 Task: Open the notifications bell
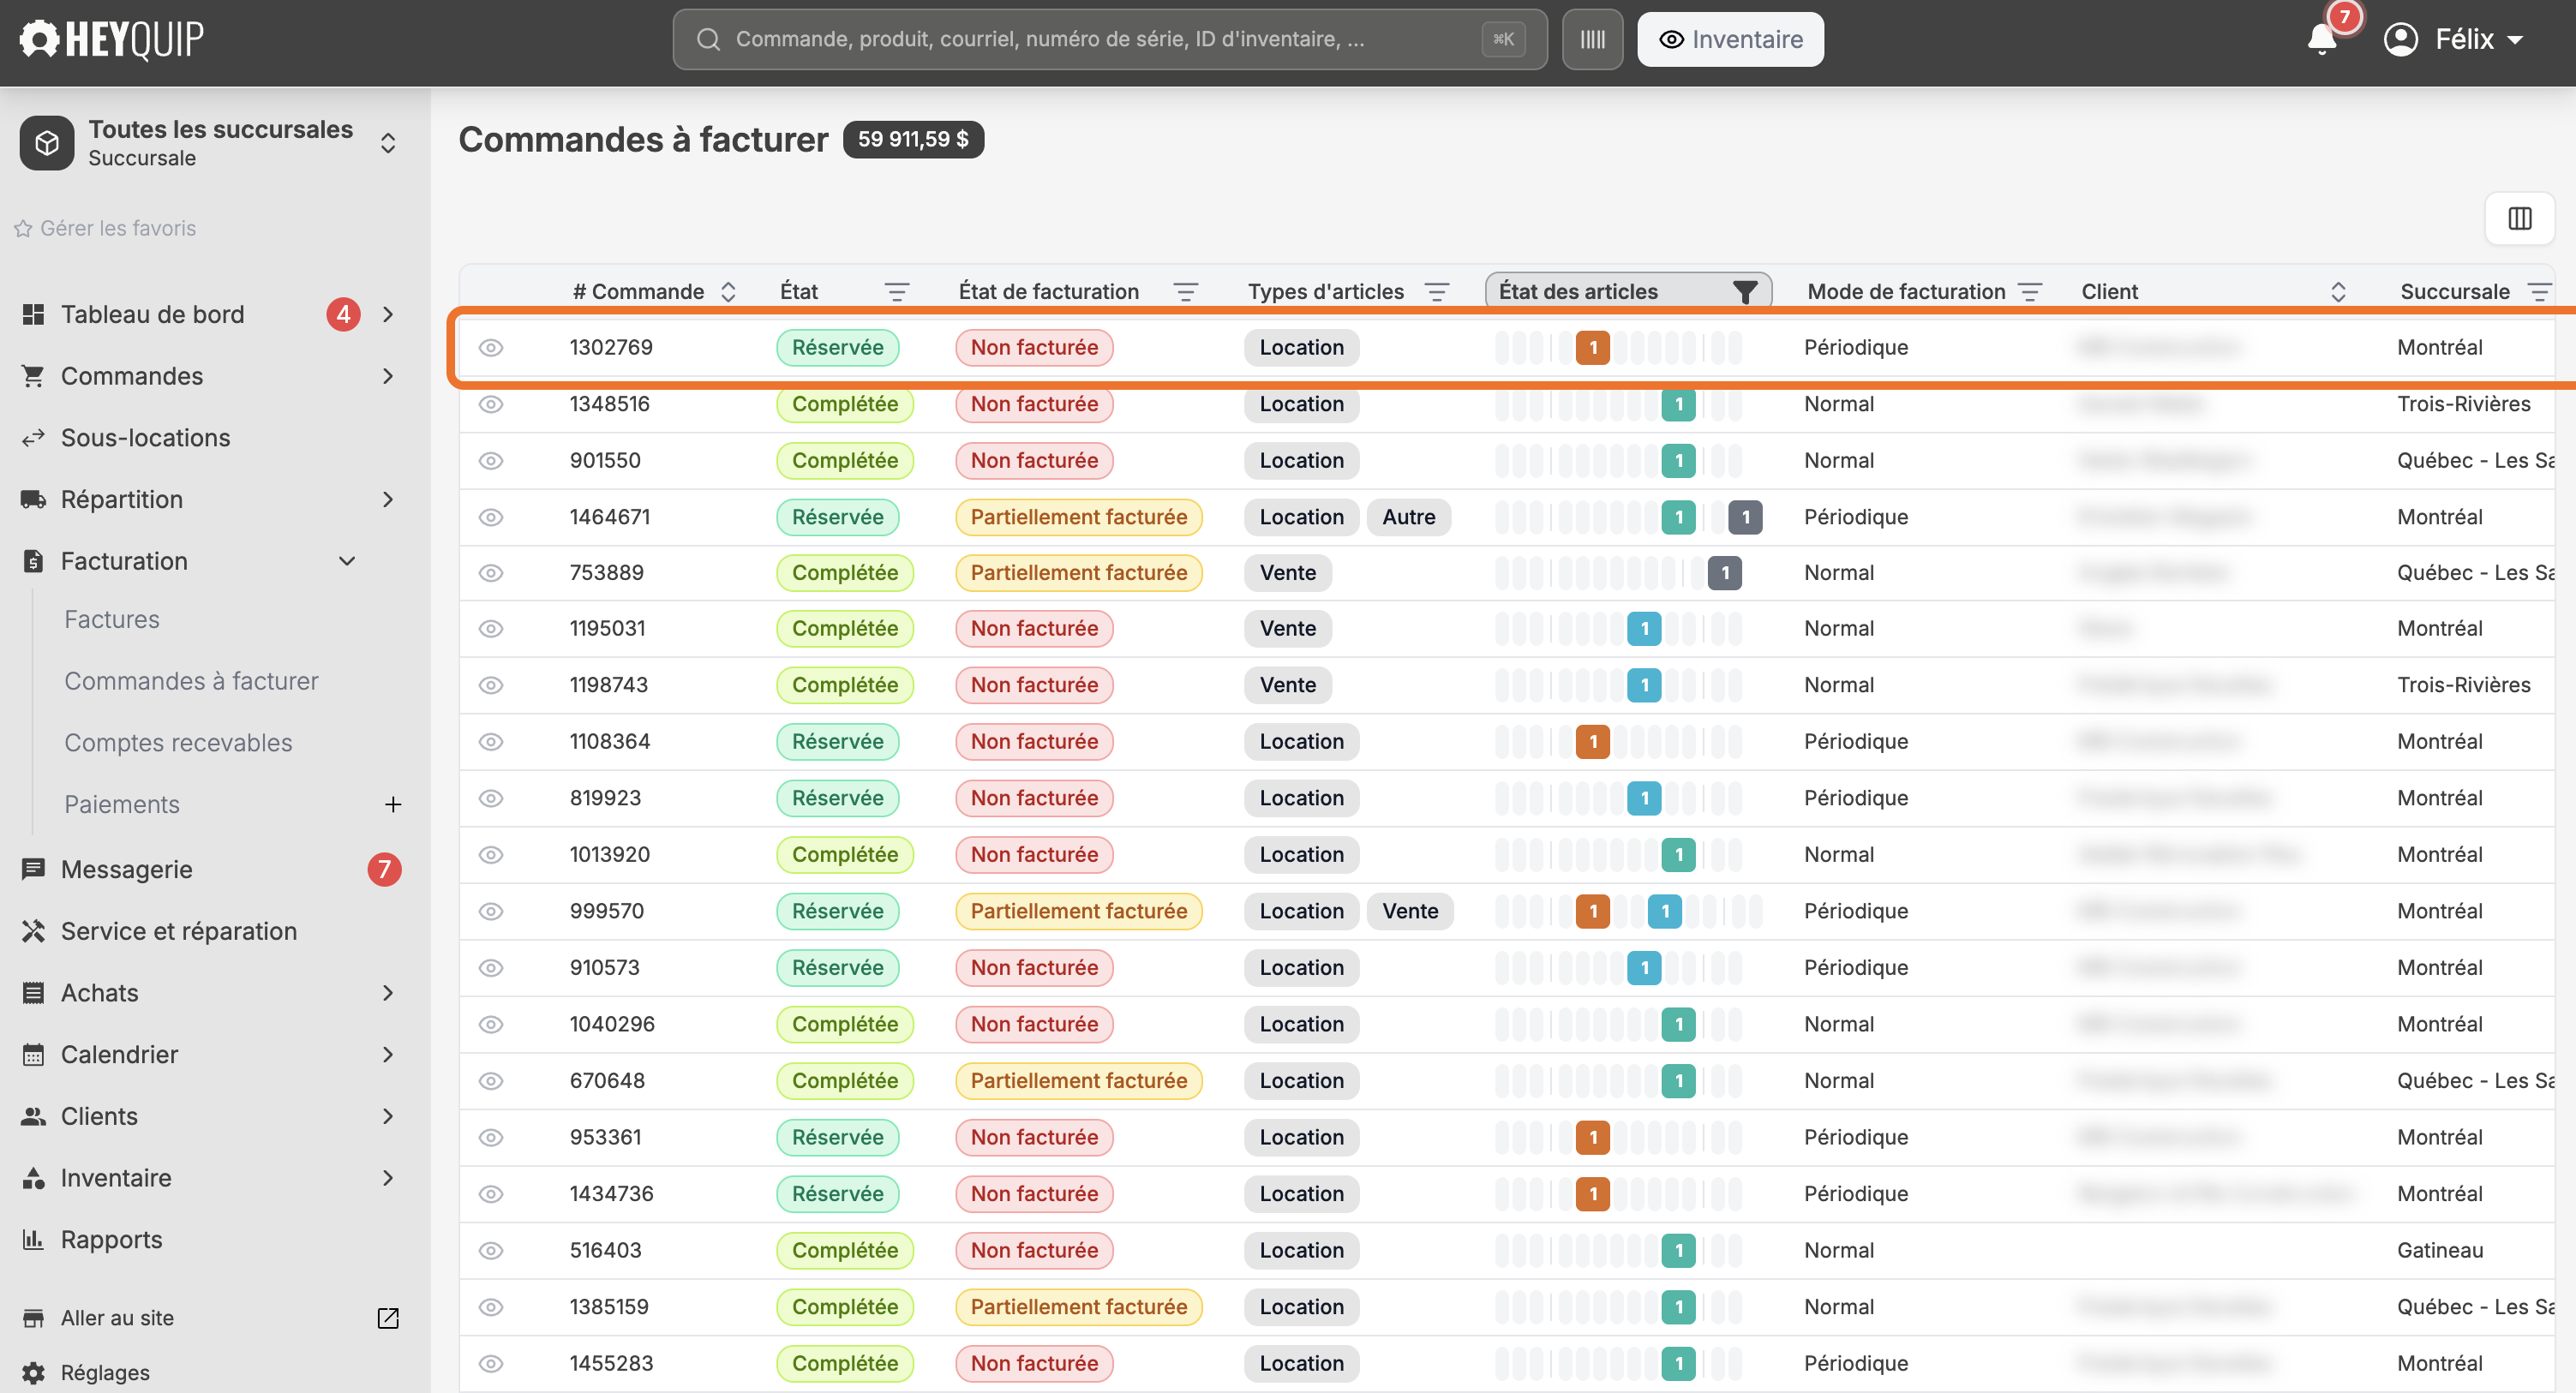[2321, 39]
